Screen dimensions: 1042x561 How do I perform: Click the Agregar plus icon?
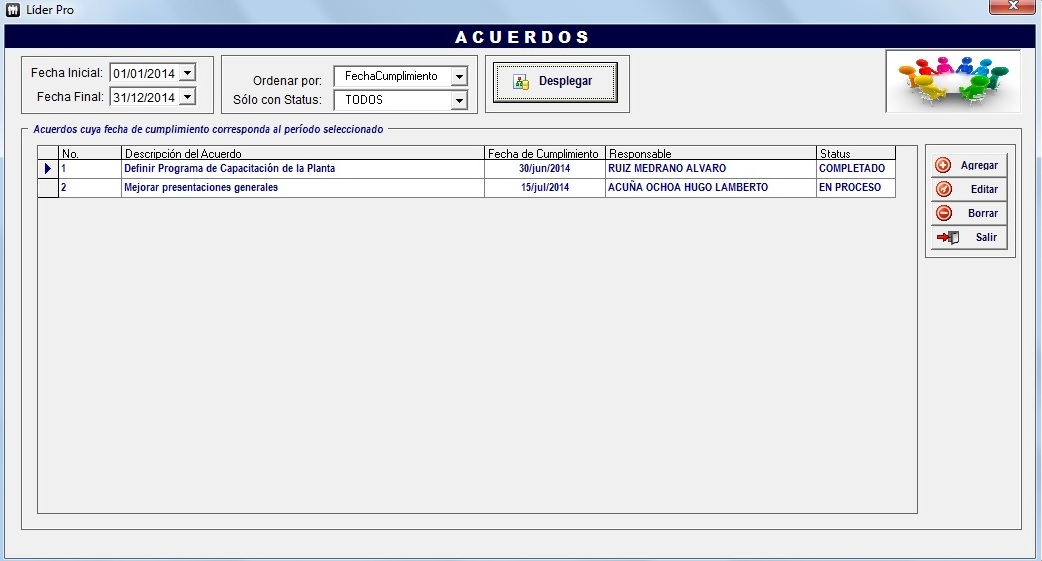943,165
